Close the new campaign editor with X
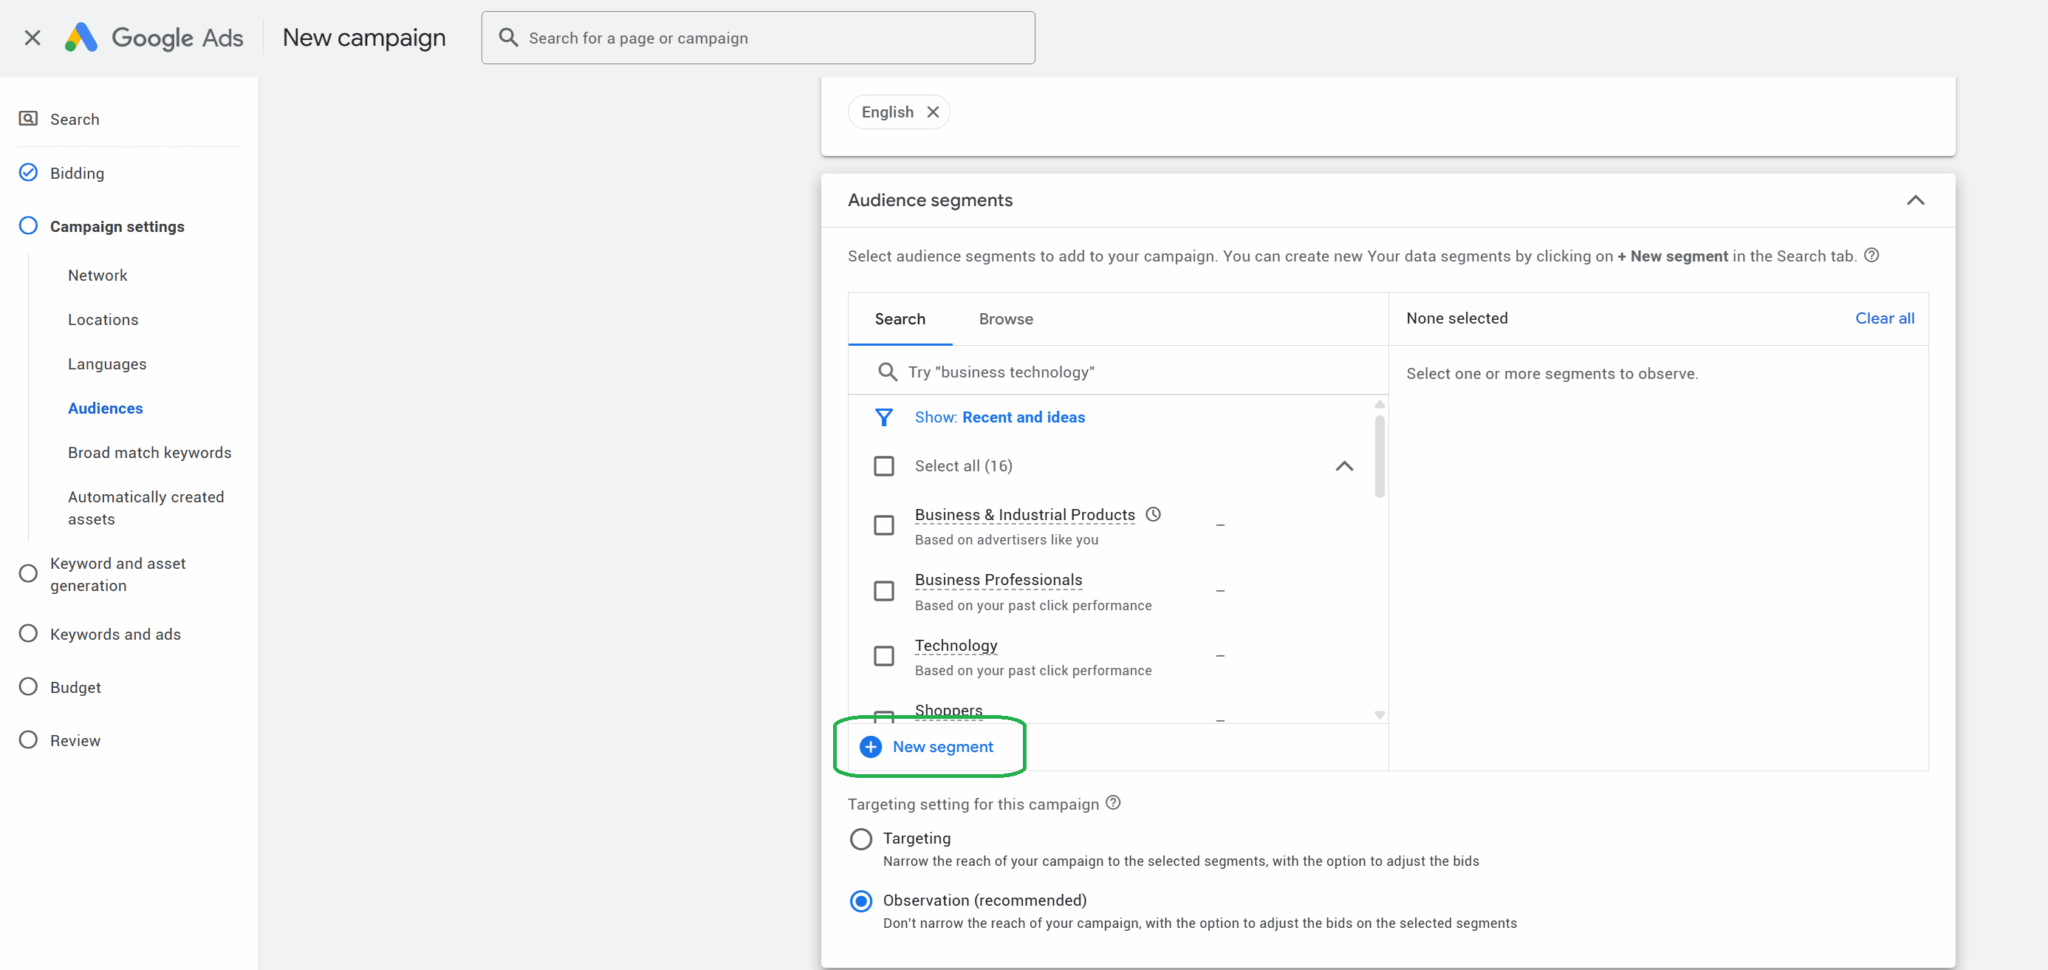Screen dimensions: 2048x970 tap(32, 38)
